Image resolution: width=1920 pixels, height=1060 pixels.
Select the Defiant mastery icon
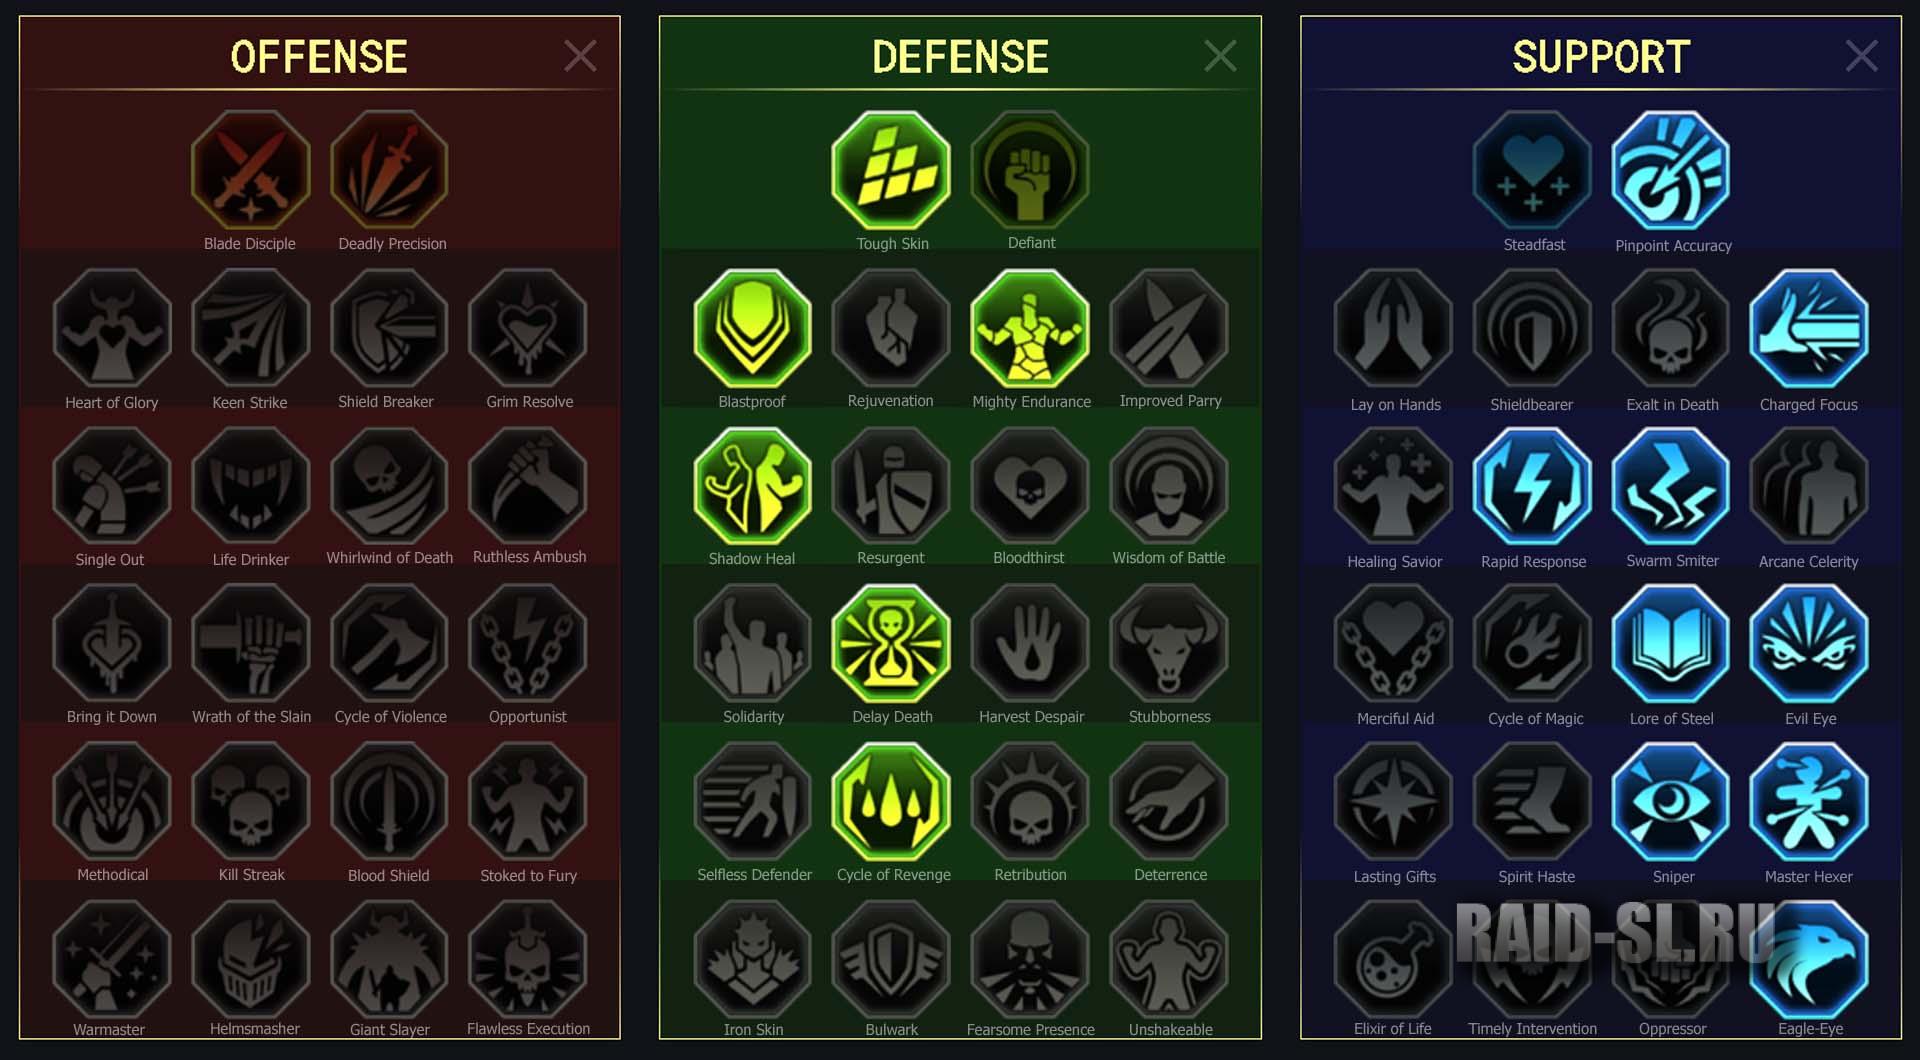[x=1030, y=170]
